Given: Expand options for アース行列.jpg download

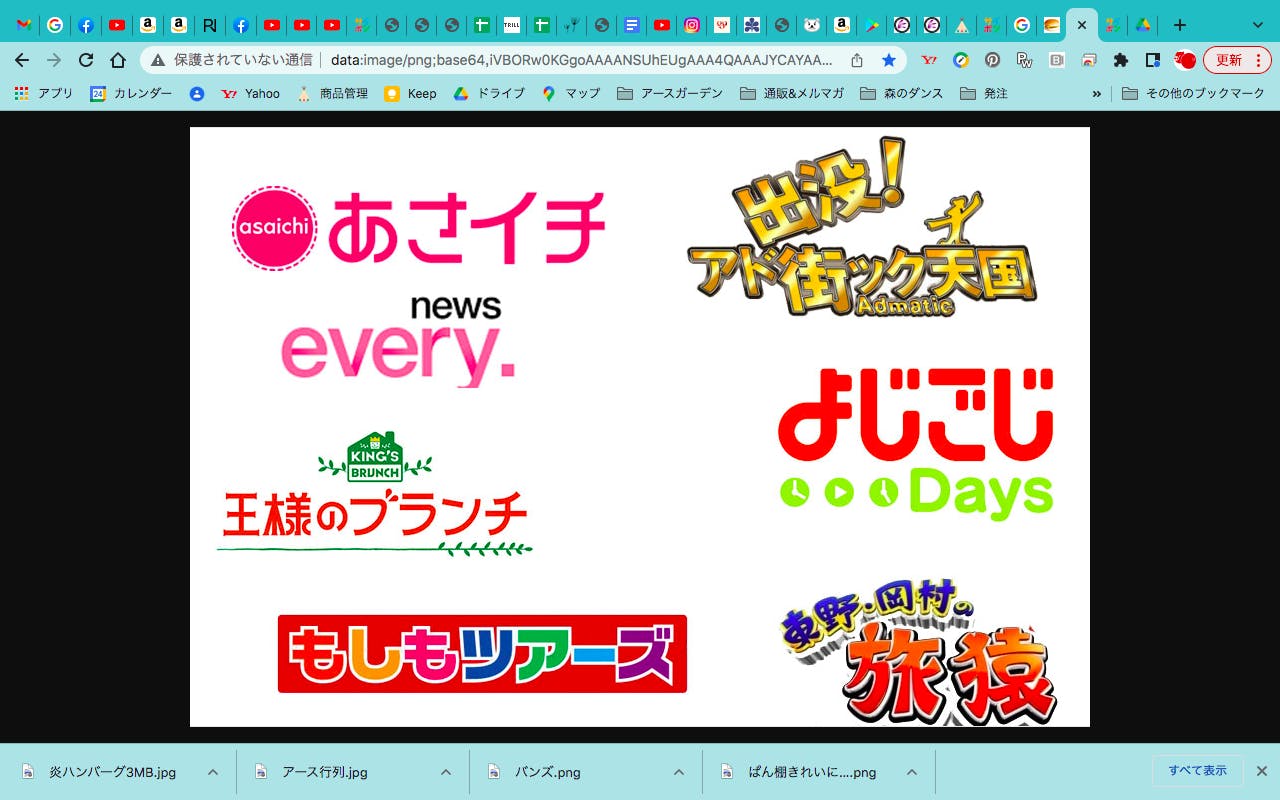Looking at the screenshot, I should tap(446, 772).
